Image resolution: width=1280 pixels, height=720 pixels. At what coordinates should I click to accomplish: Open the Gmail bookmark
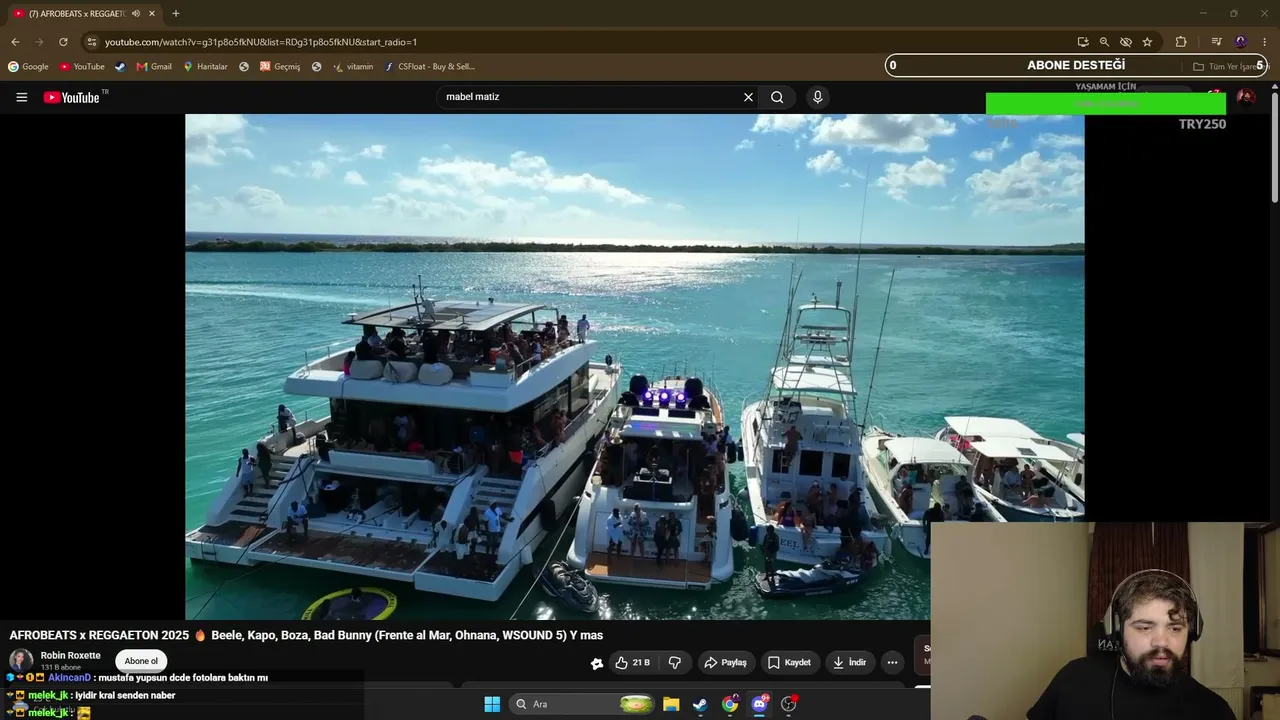pos(154,67)
